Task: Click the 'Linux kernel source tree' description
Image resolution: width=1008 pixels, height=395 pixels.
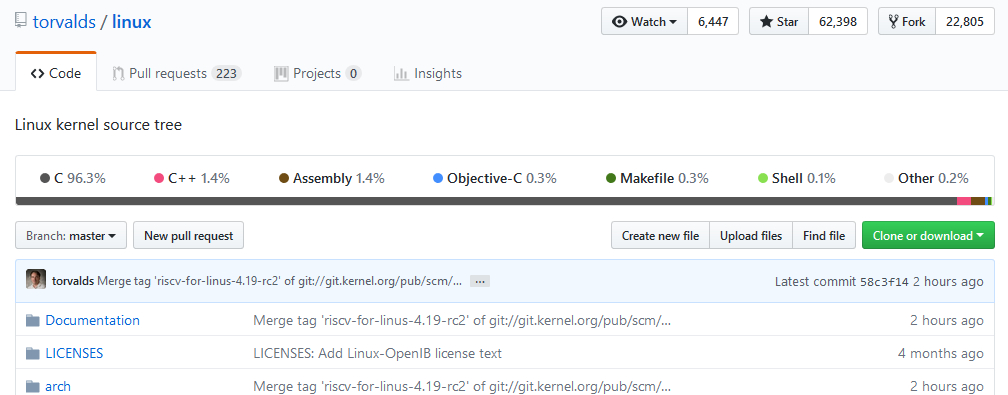Action: (x=98, y=125)
